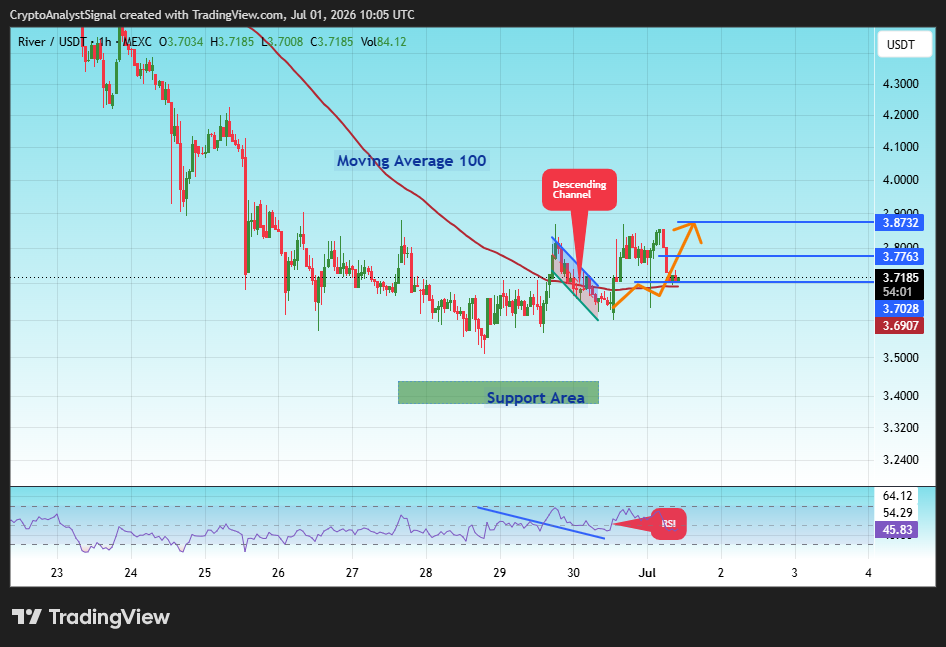Click the 23 date on time axis

[x=57, y=573]
